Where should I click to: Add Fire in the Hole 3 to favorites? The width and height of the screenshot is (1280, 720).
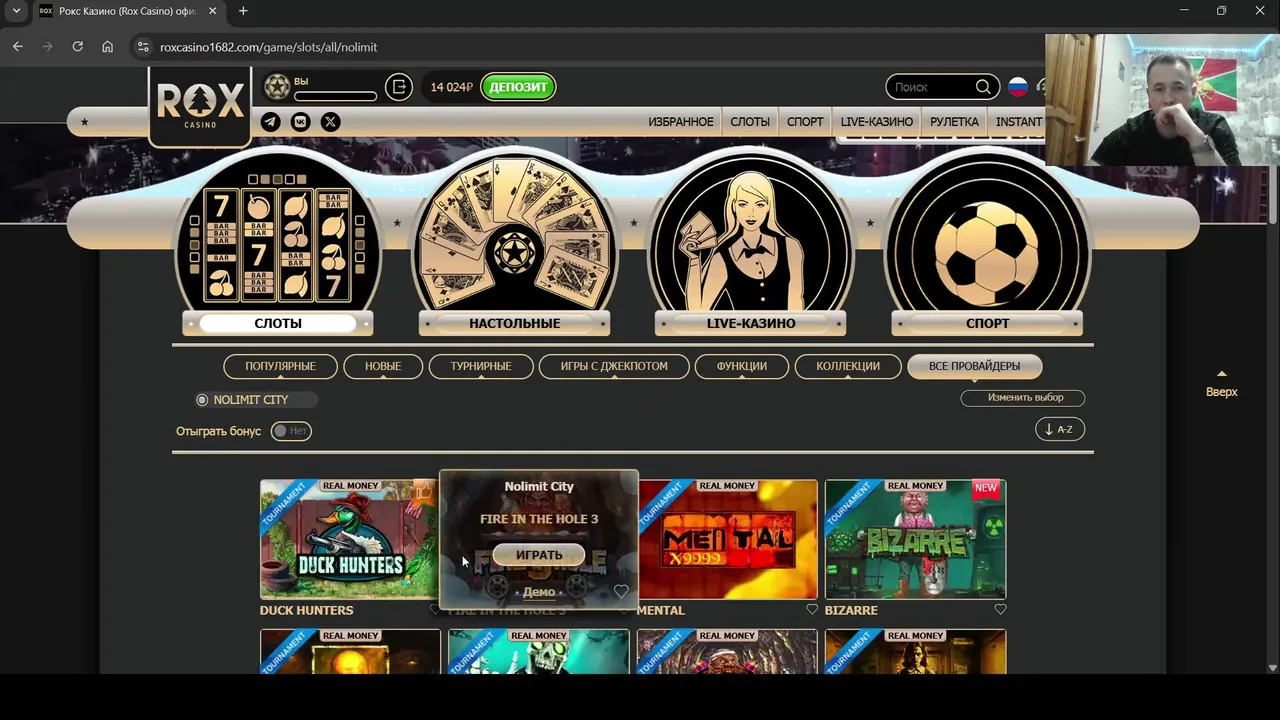click(621, 591)
